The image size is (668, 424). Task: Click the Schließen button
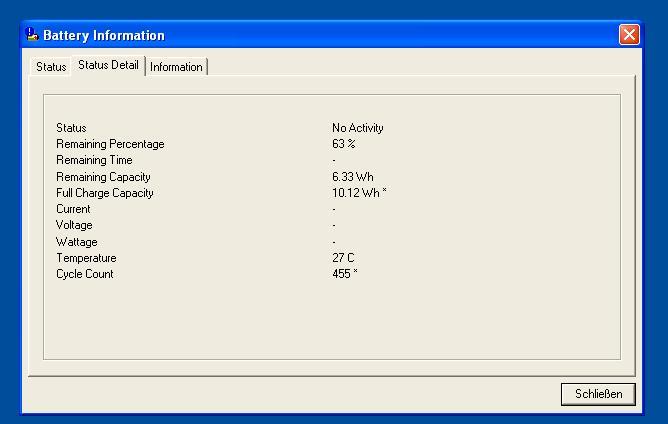[x=598, y=394]
